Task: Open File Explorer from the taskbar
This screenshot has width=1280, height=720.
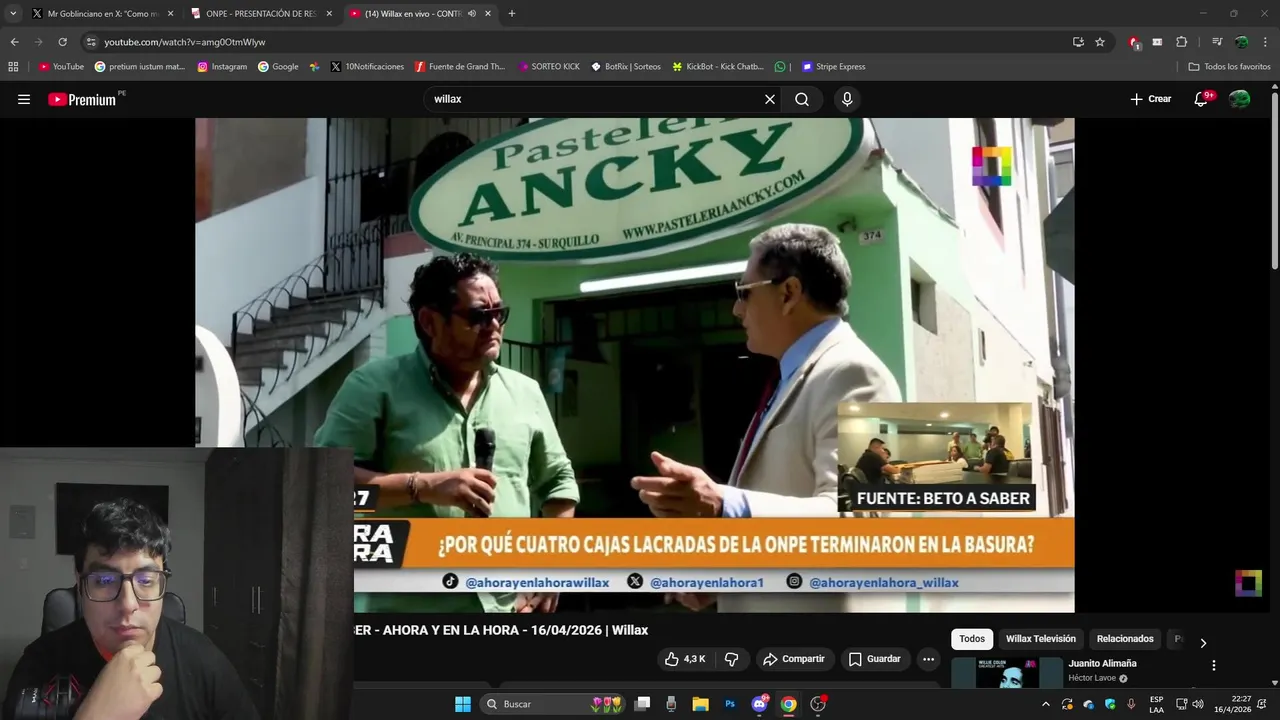Action: point(700,704)
